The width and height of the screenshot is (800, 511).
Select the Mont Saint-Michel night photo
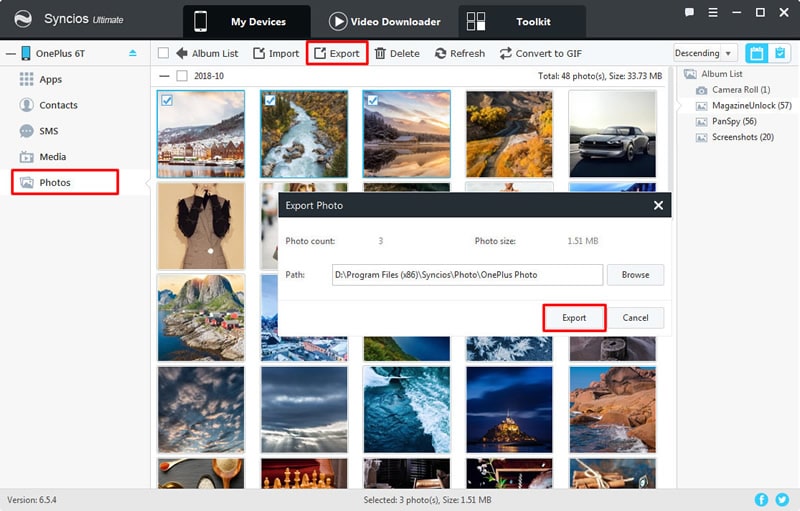coord(509,410)
